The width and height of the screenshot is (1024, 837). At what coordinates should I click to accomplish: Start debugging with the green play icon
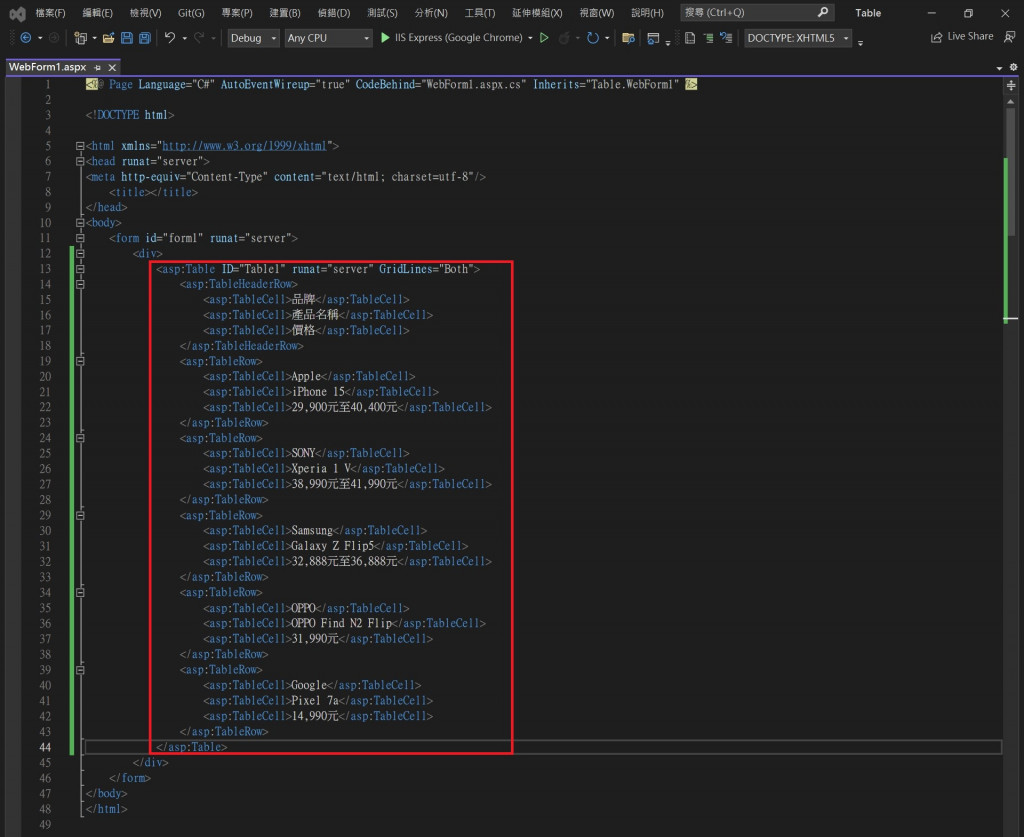(x=385, y=38)
